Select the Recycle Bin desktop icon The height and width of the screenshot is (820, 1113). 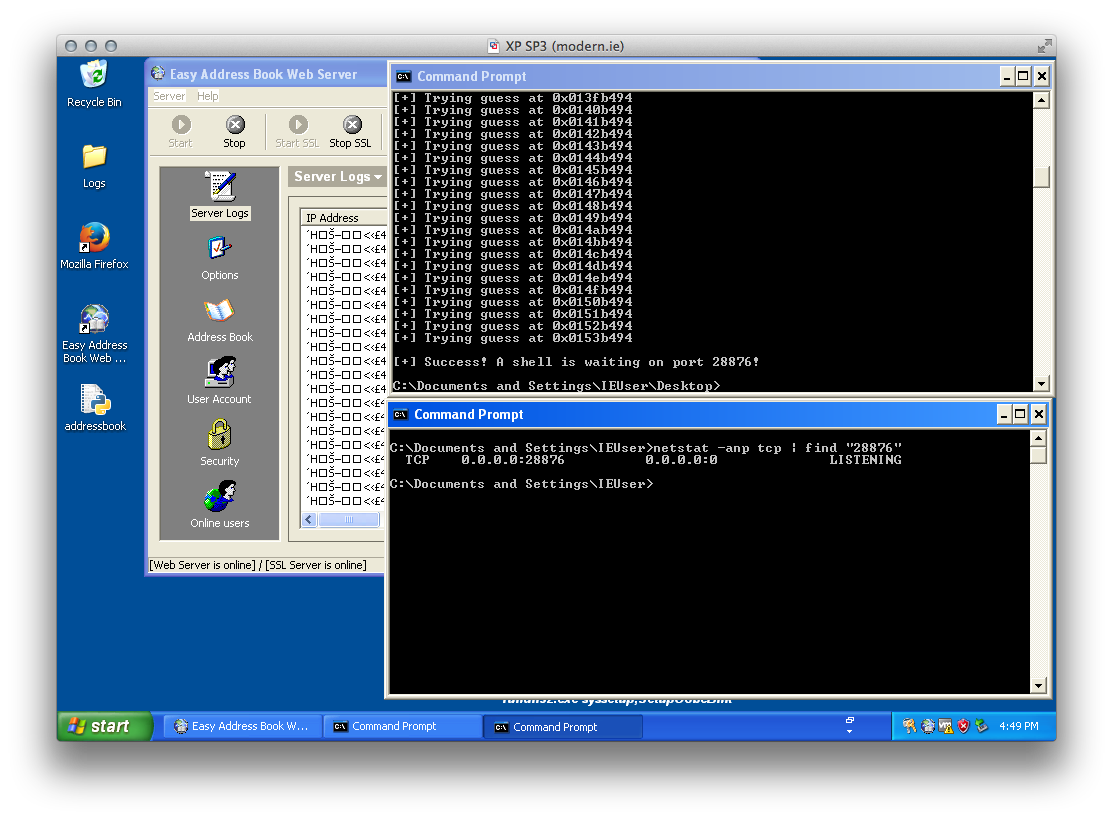94,84
